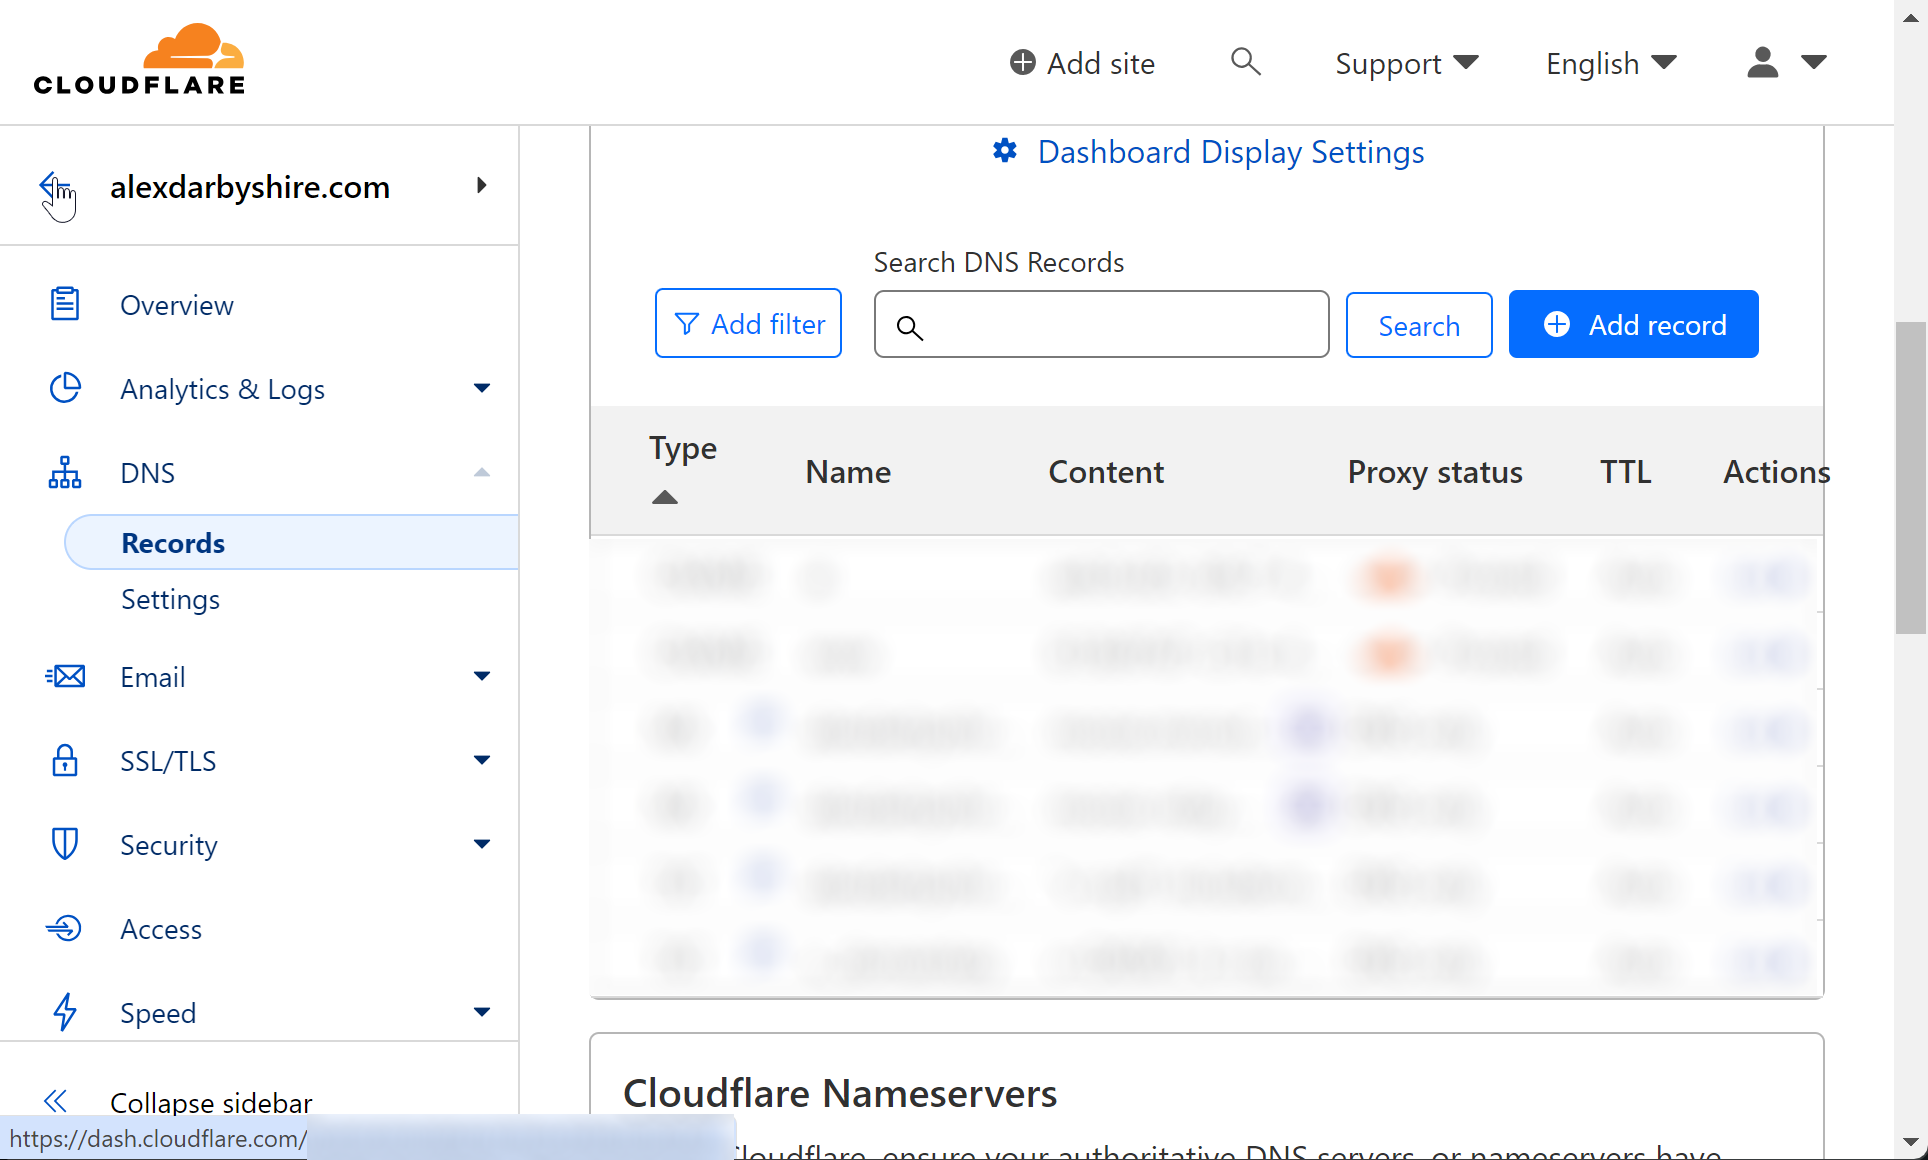Click the scrollbar down arrow
The height and width of the screenshot is (1160, 1928).
[x=1911, y=1141]
